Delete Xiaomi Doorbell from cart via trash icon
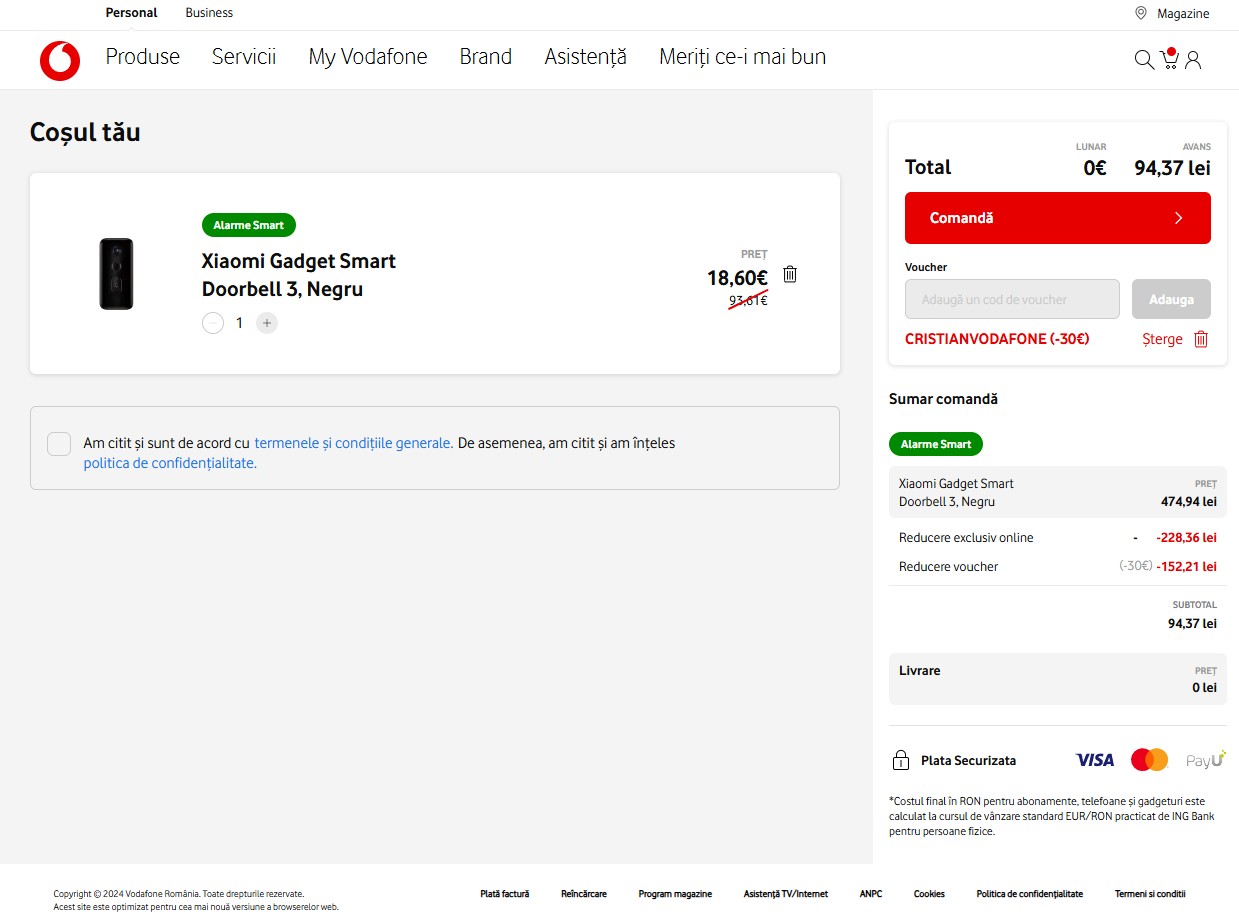 point(790,274)
